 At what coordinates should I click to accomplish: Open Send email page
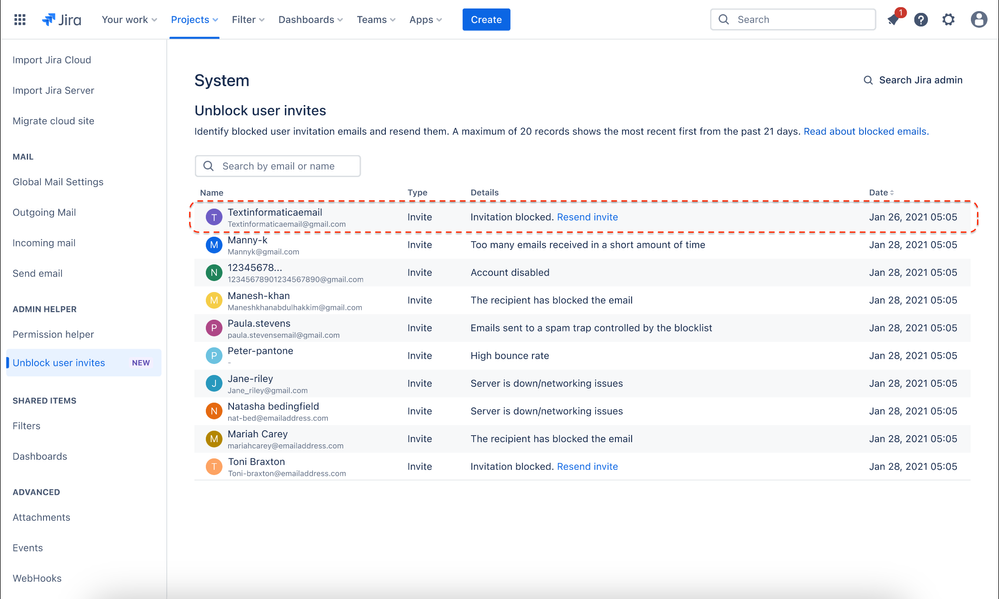37,273
